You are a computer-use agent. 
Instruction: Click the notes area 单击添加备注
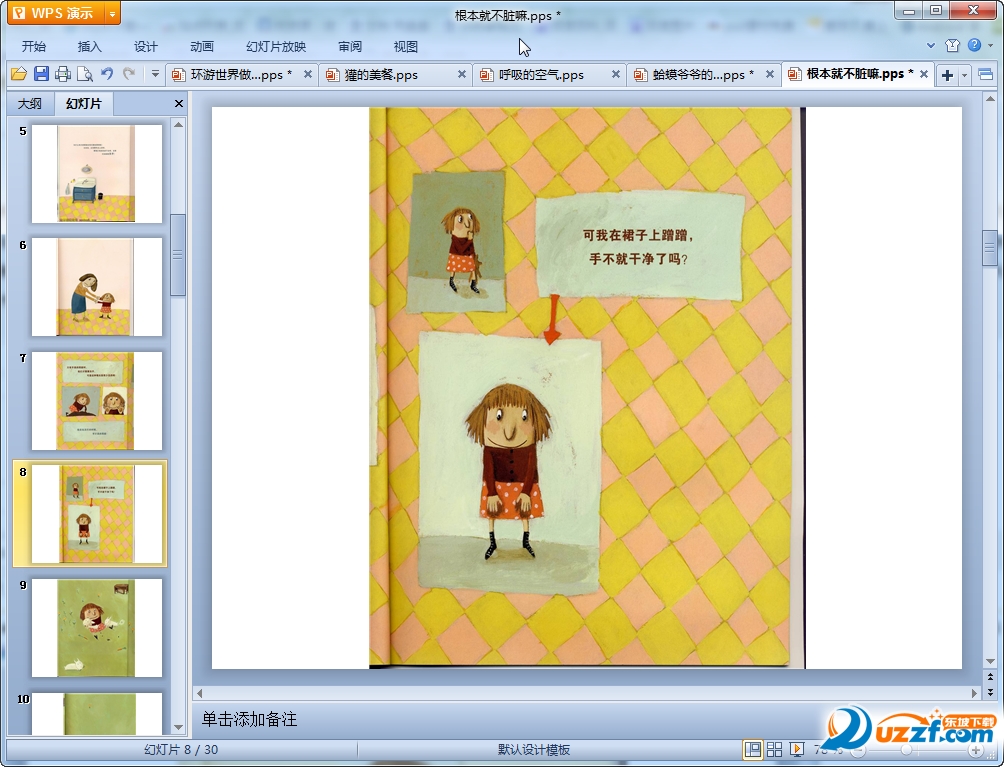point(249,719)
